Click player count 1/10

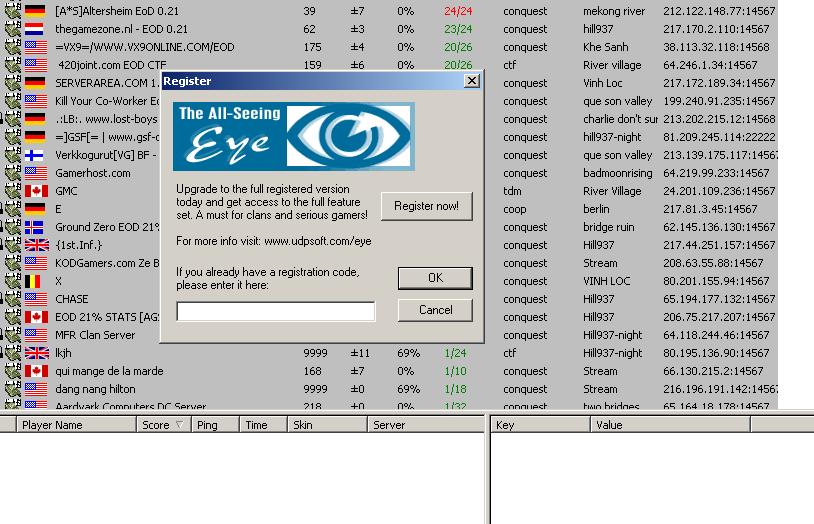[455, 371]
